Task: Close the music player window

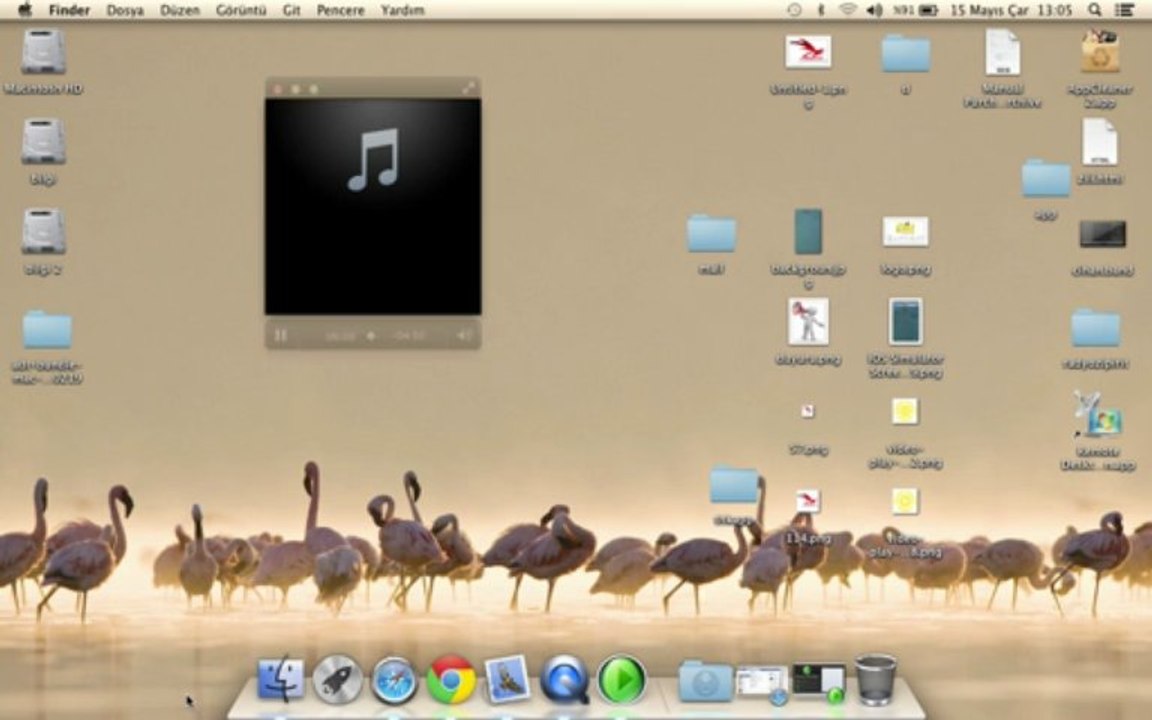Action: pos(278,89)
